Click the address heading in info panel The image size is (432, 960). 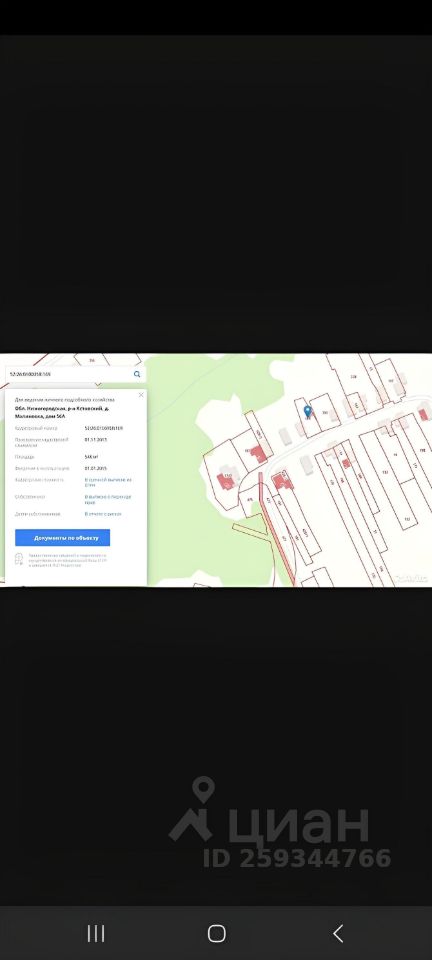click(62, 411)
